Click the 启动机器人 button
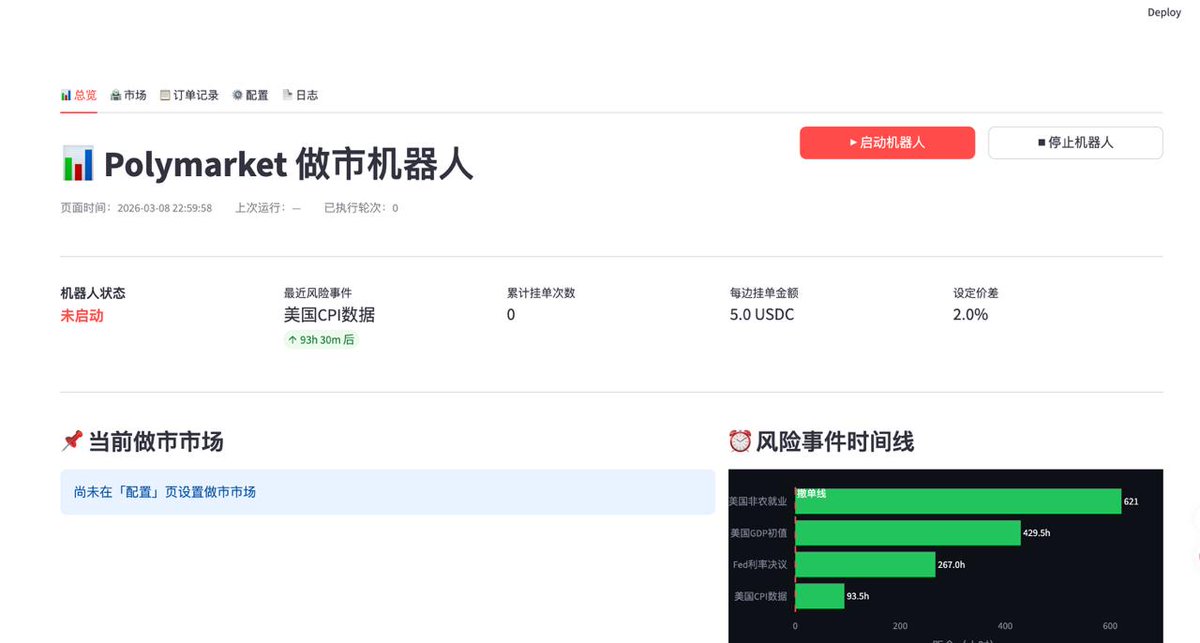1200x643 pixels. coord(887,143)
